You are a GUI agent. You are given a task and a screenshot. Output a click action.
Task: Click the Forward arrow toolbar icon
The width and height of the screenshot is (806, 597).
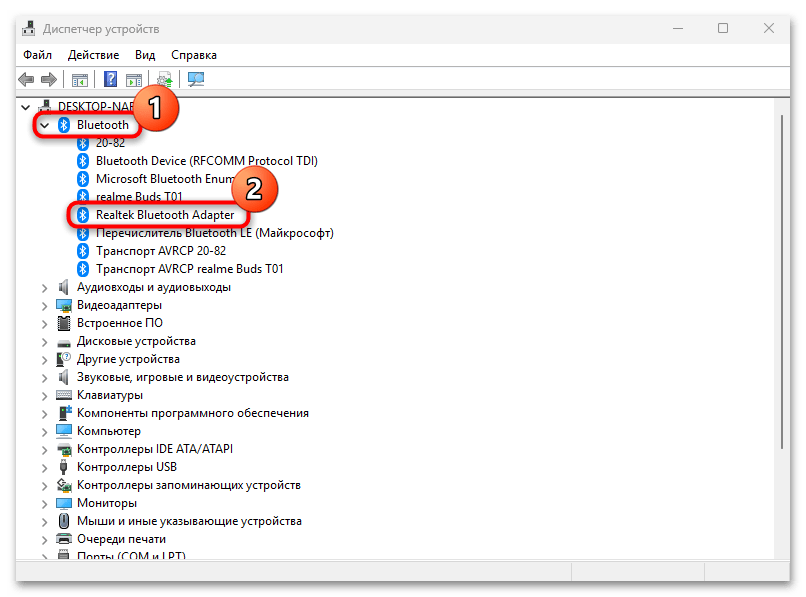point(49,80)
